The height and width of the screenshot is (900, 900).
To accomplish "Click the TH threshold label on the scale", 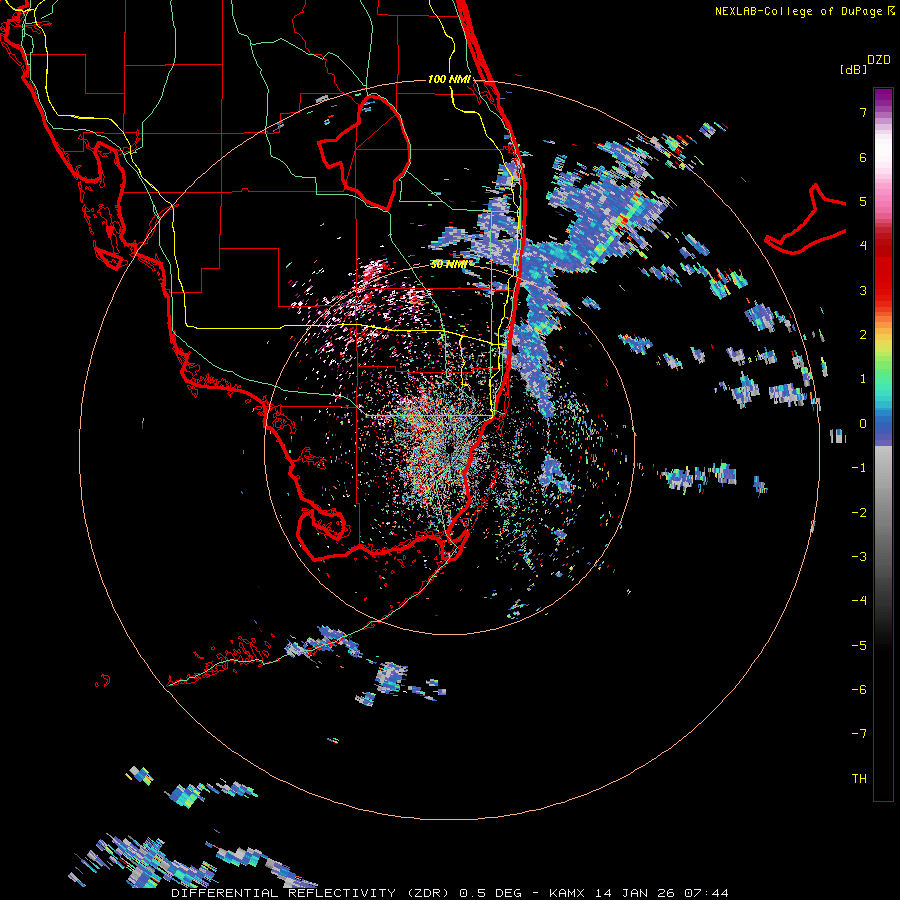I will (x=859, y=779).
